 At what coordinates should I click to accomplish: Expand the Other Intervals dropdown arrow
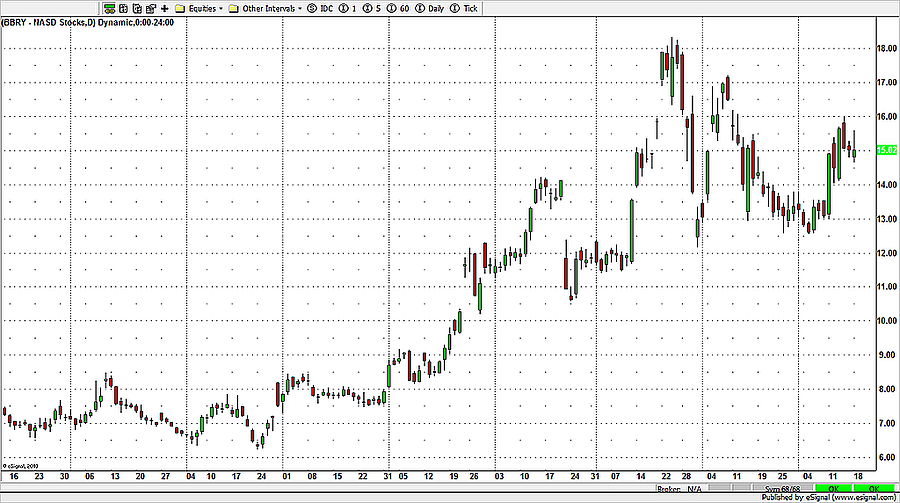pos(300,8)
